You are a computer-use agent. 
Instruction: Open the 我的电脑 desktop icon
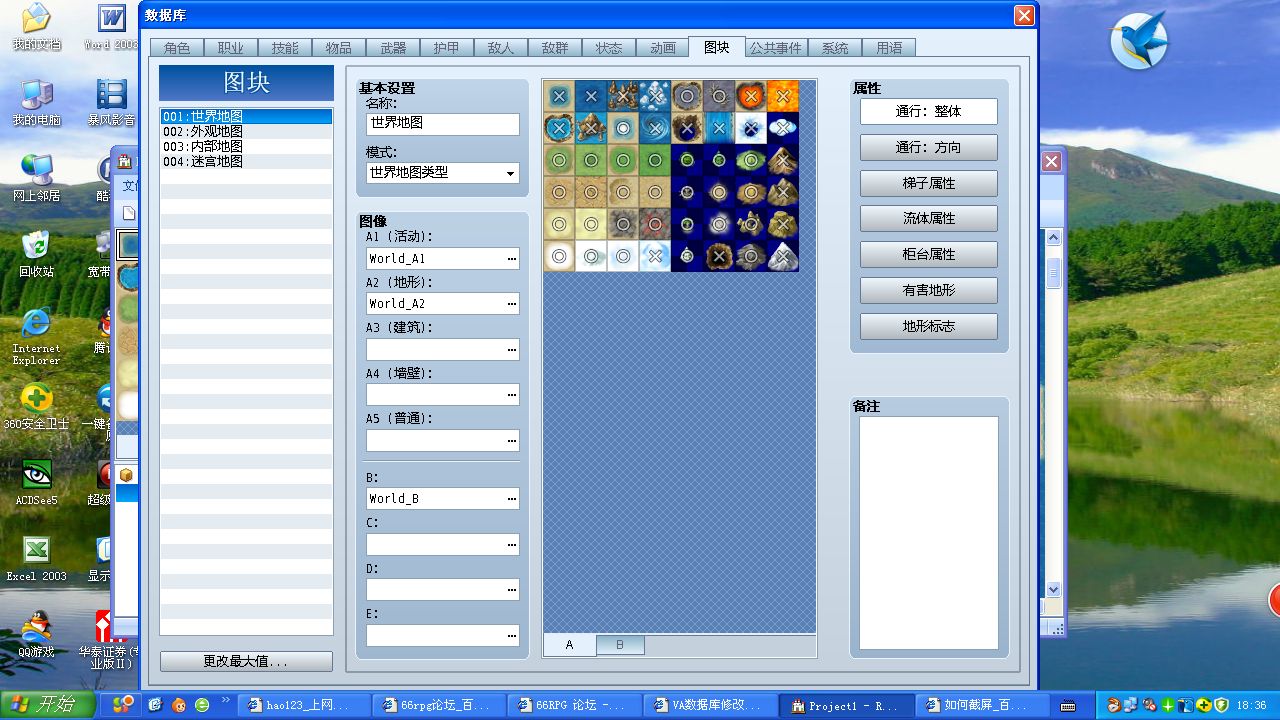coord(36,102)
